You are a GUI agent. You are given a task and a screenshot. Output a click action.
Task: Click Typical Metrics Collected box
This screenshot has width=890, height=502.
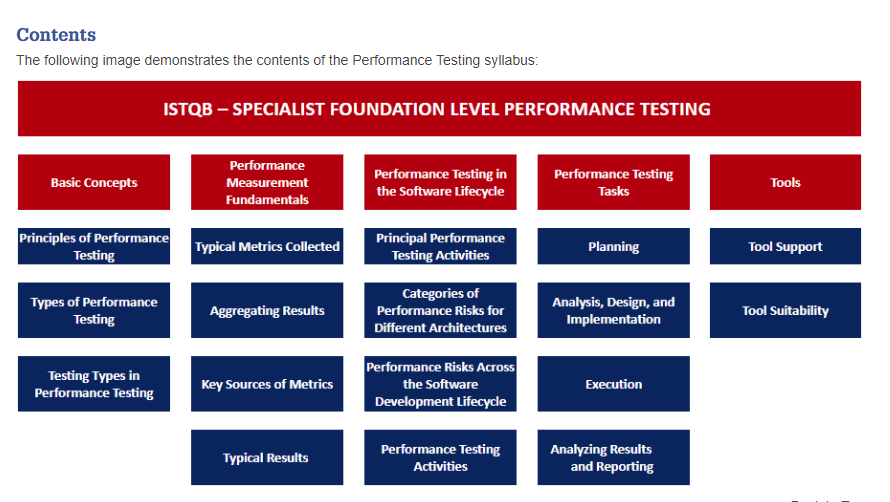[x=267, y=246]
